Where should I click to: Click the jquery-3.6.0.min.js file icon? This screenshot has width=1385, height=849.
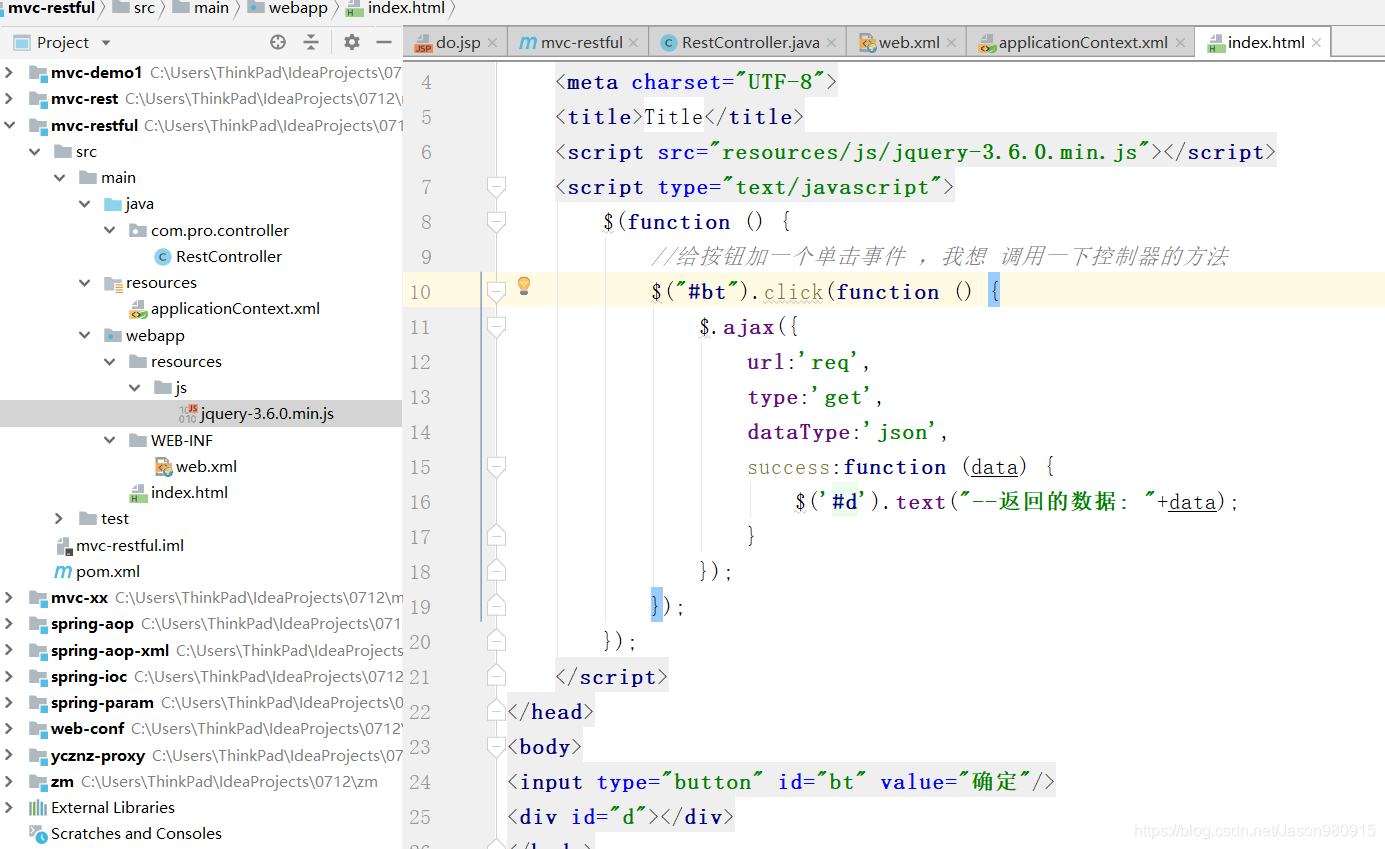[x=188, y=413]
